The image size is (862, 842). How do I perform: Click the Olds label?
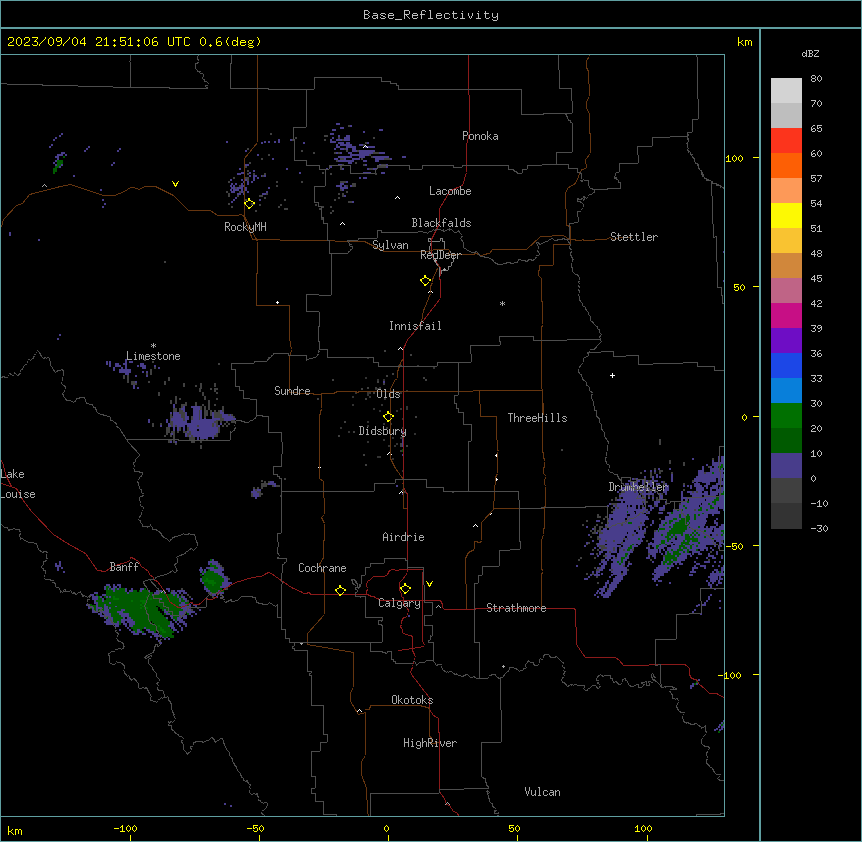coord(388,394)
